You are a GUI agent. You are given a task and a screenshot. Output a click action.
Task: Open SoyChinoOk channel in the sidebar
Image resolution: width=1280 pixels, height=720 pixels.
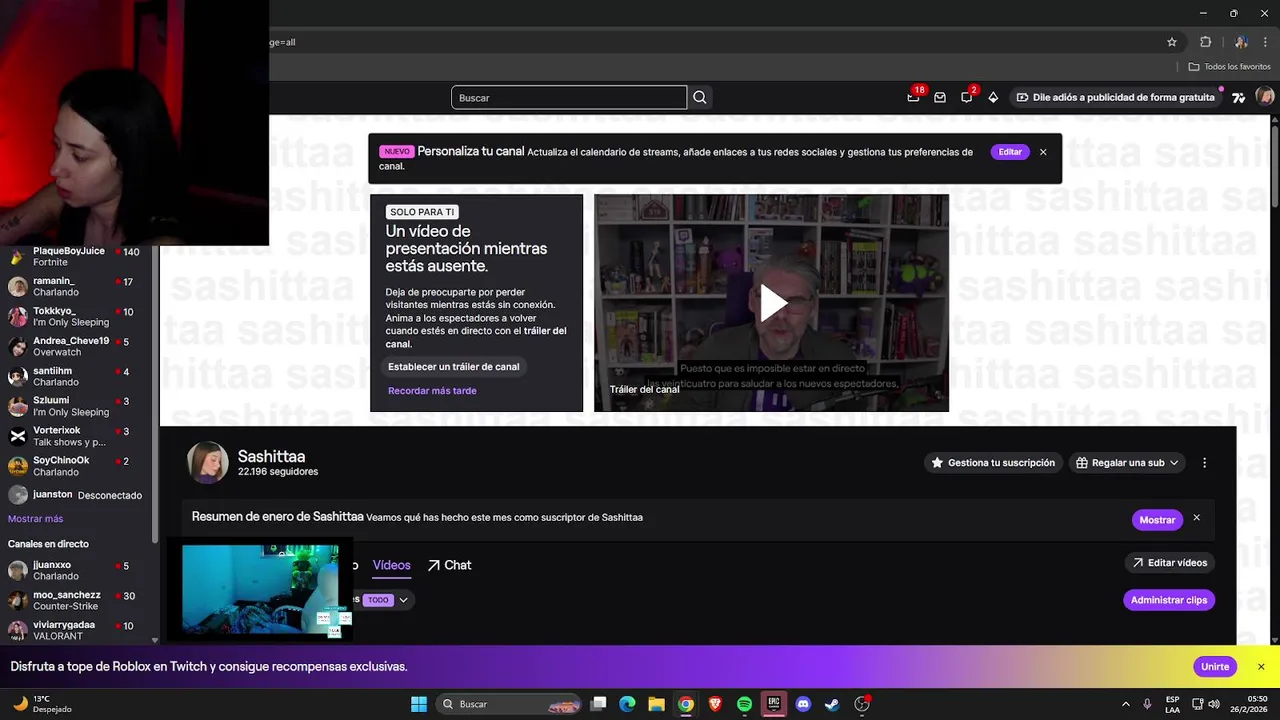pos(76,466)
